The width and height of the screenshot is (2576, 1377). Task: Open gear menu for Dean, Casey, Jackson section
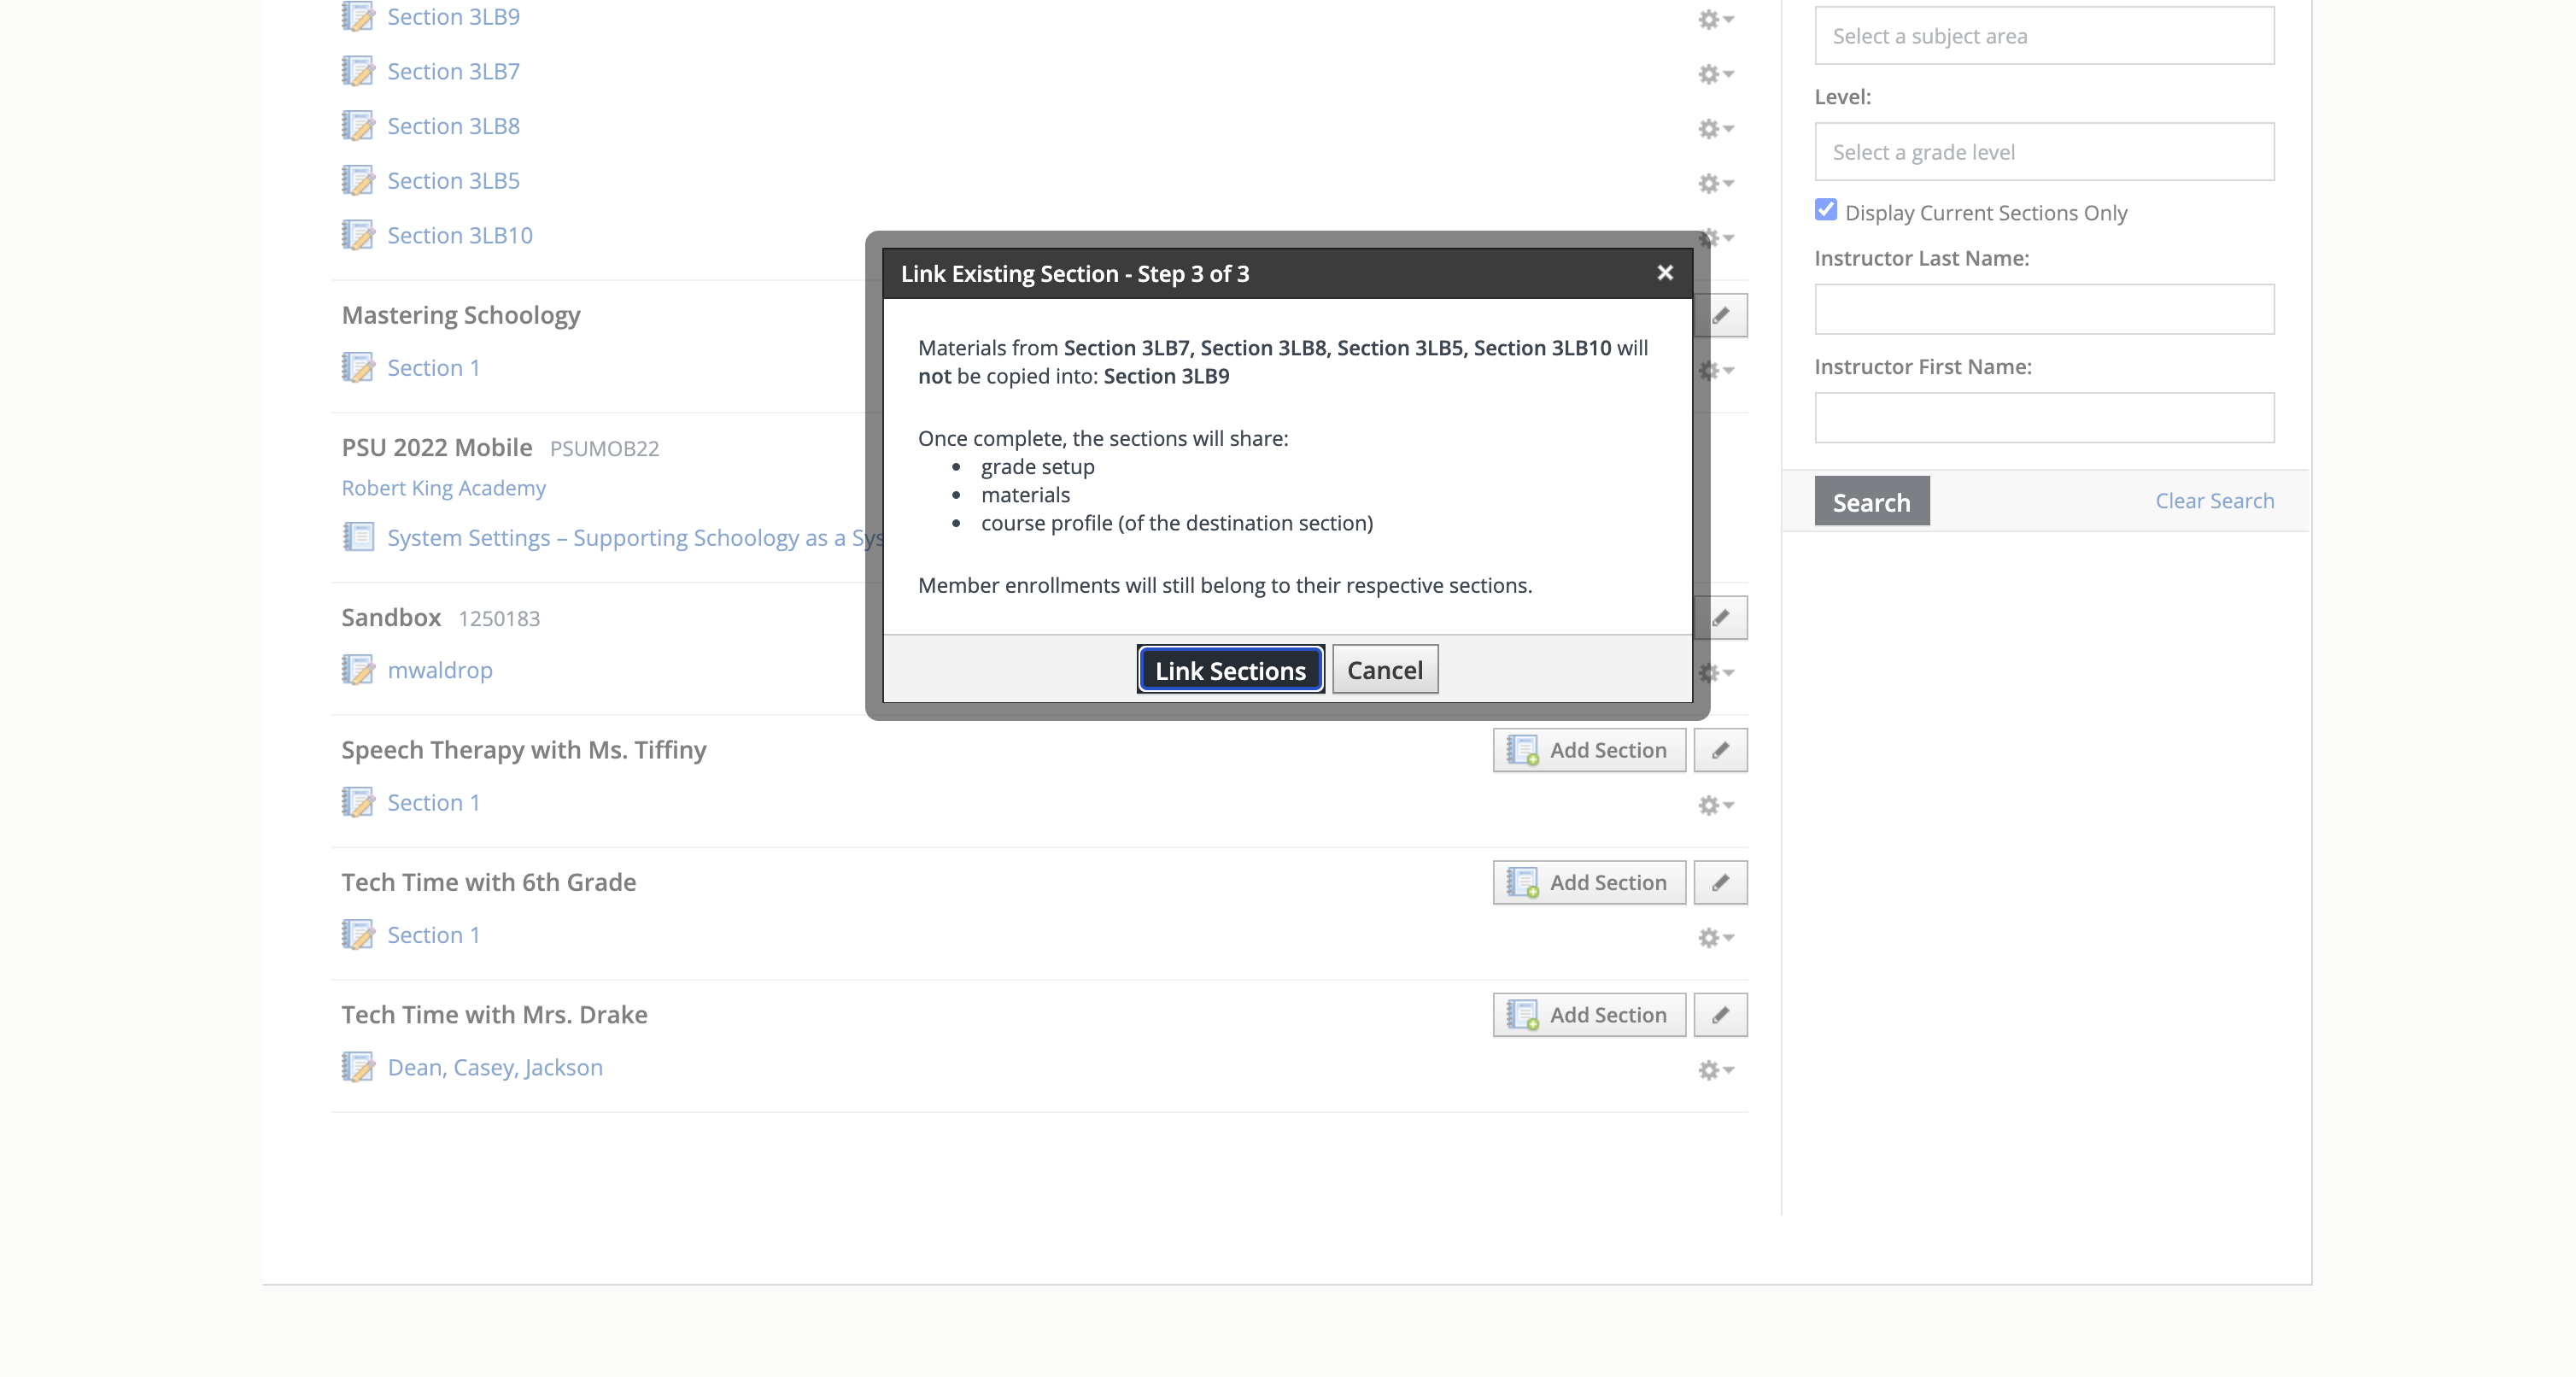pos(1715,1070)
